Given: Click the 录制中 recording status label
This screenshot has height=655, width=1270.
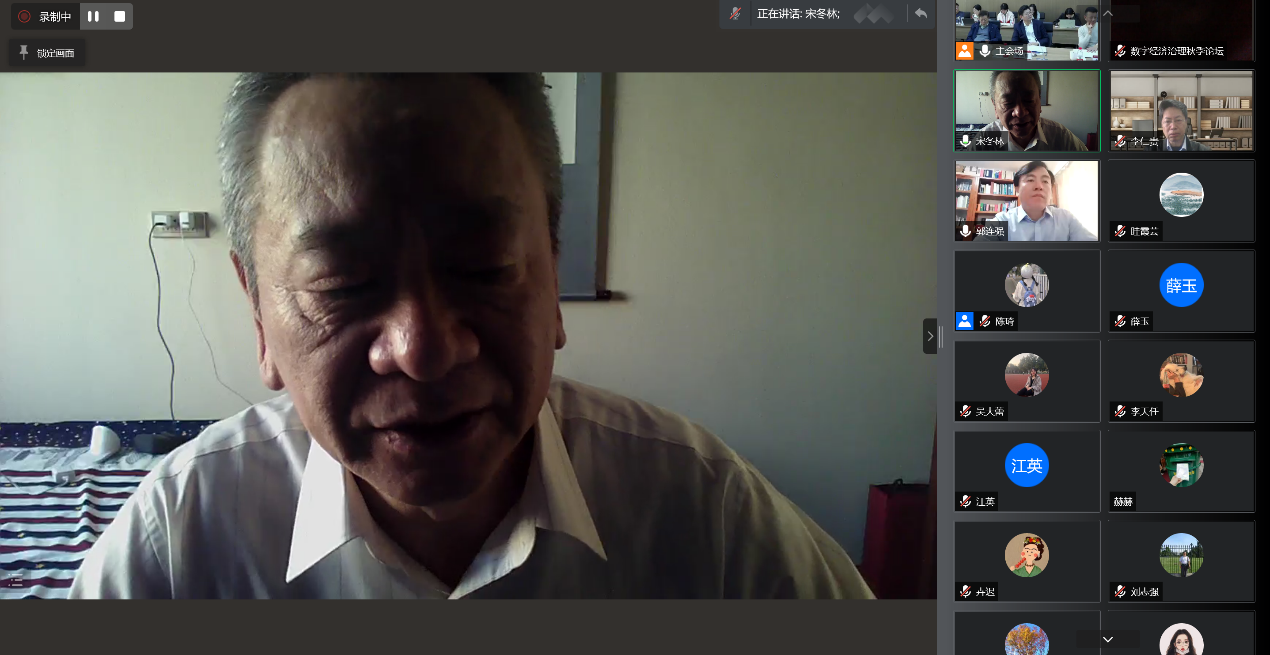Looking at the screenshot, I should pos(55,17).
